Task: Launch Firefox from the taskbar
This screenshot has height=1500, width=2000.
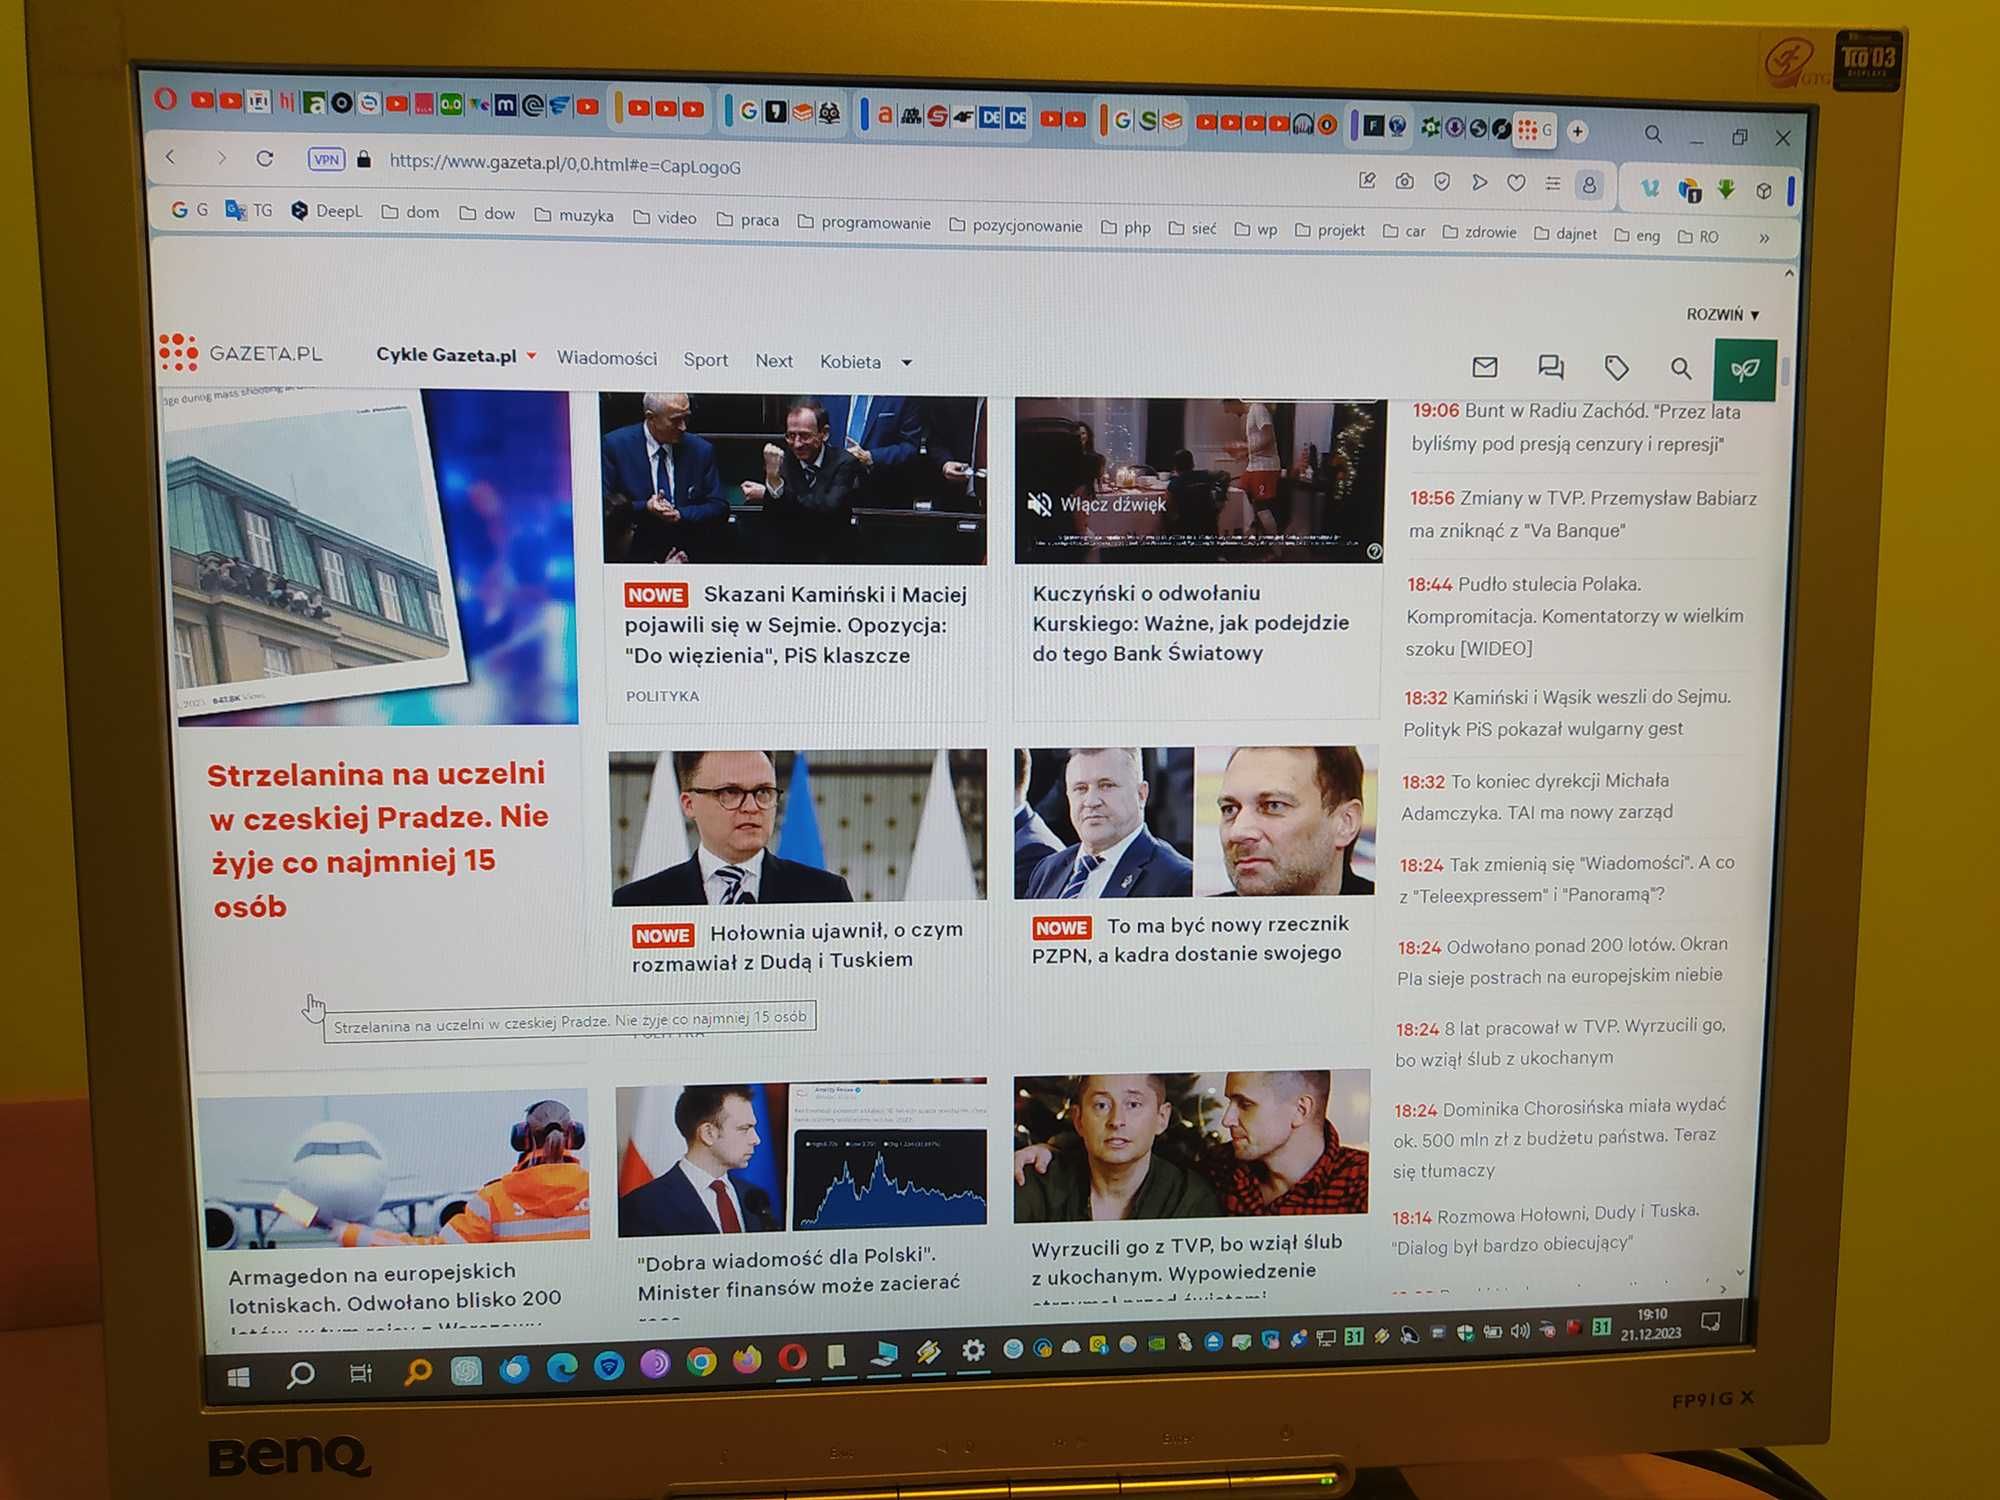Action: pyautogui.click(x=747, y=1360)
